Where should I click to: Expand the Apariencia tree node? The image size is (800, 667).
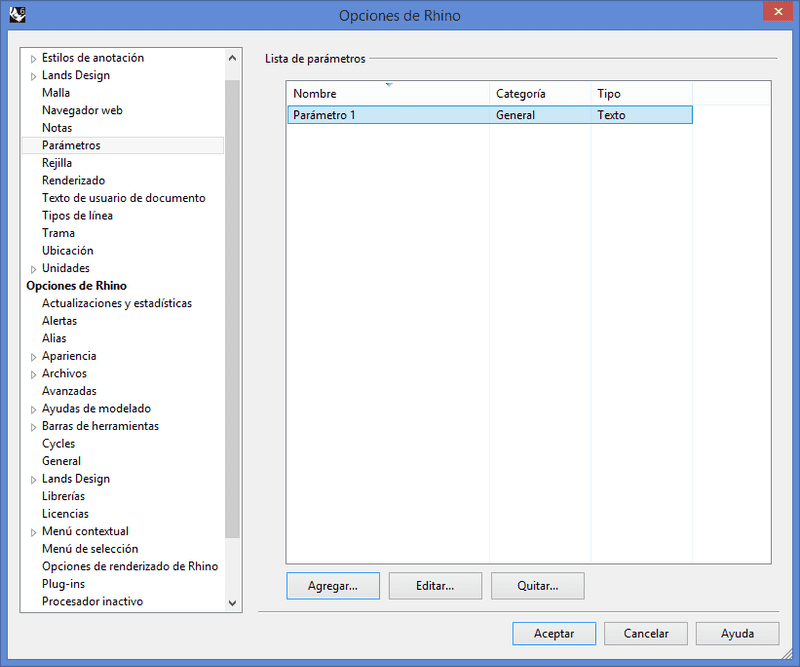click(x=33, y=357)
